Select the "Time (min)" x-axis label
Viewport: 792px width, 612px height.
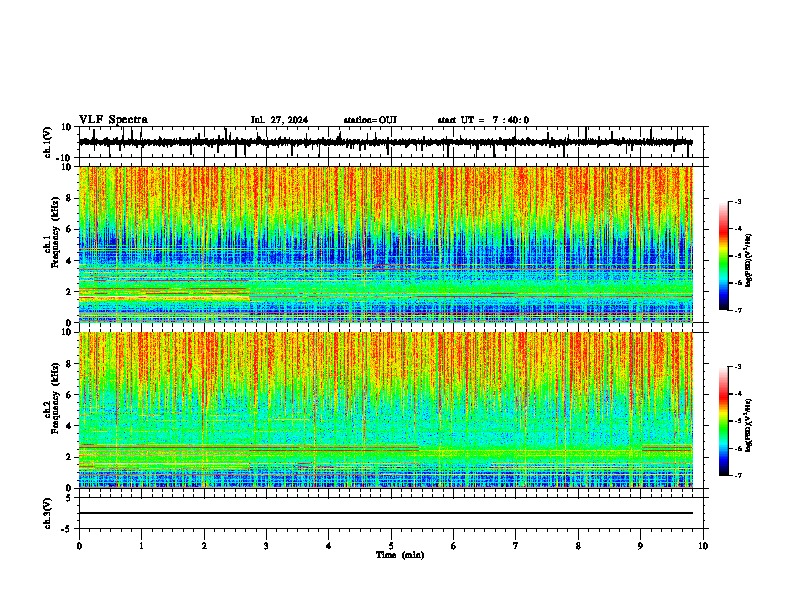coord(400,555)
